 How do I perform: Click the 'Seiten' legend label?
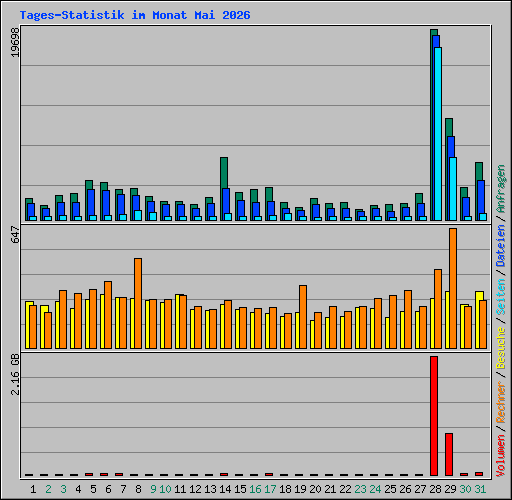click(x=501, y=297)
